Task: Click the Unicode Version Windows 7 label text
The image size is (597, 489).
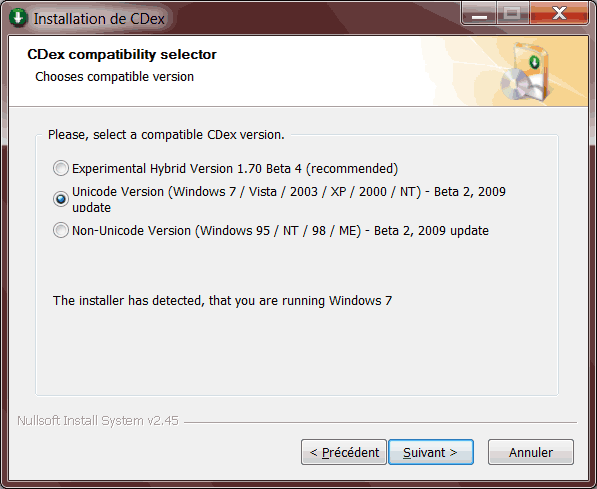Action: click(289, 199)
